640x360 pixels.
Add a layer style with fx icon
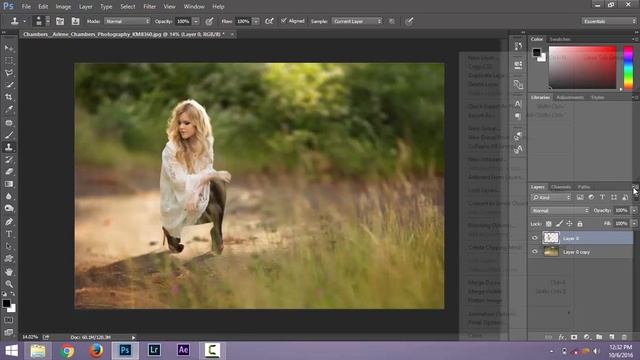click(562, 337)
